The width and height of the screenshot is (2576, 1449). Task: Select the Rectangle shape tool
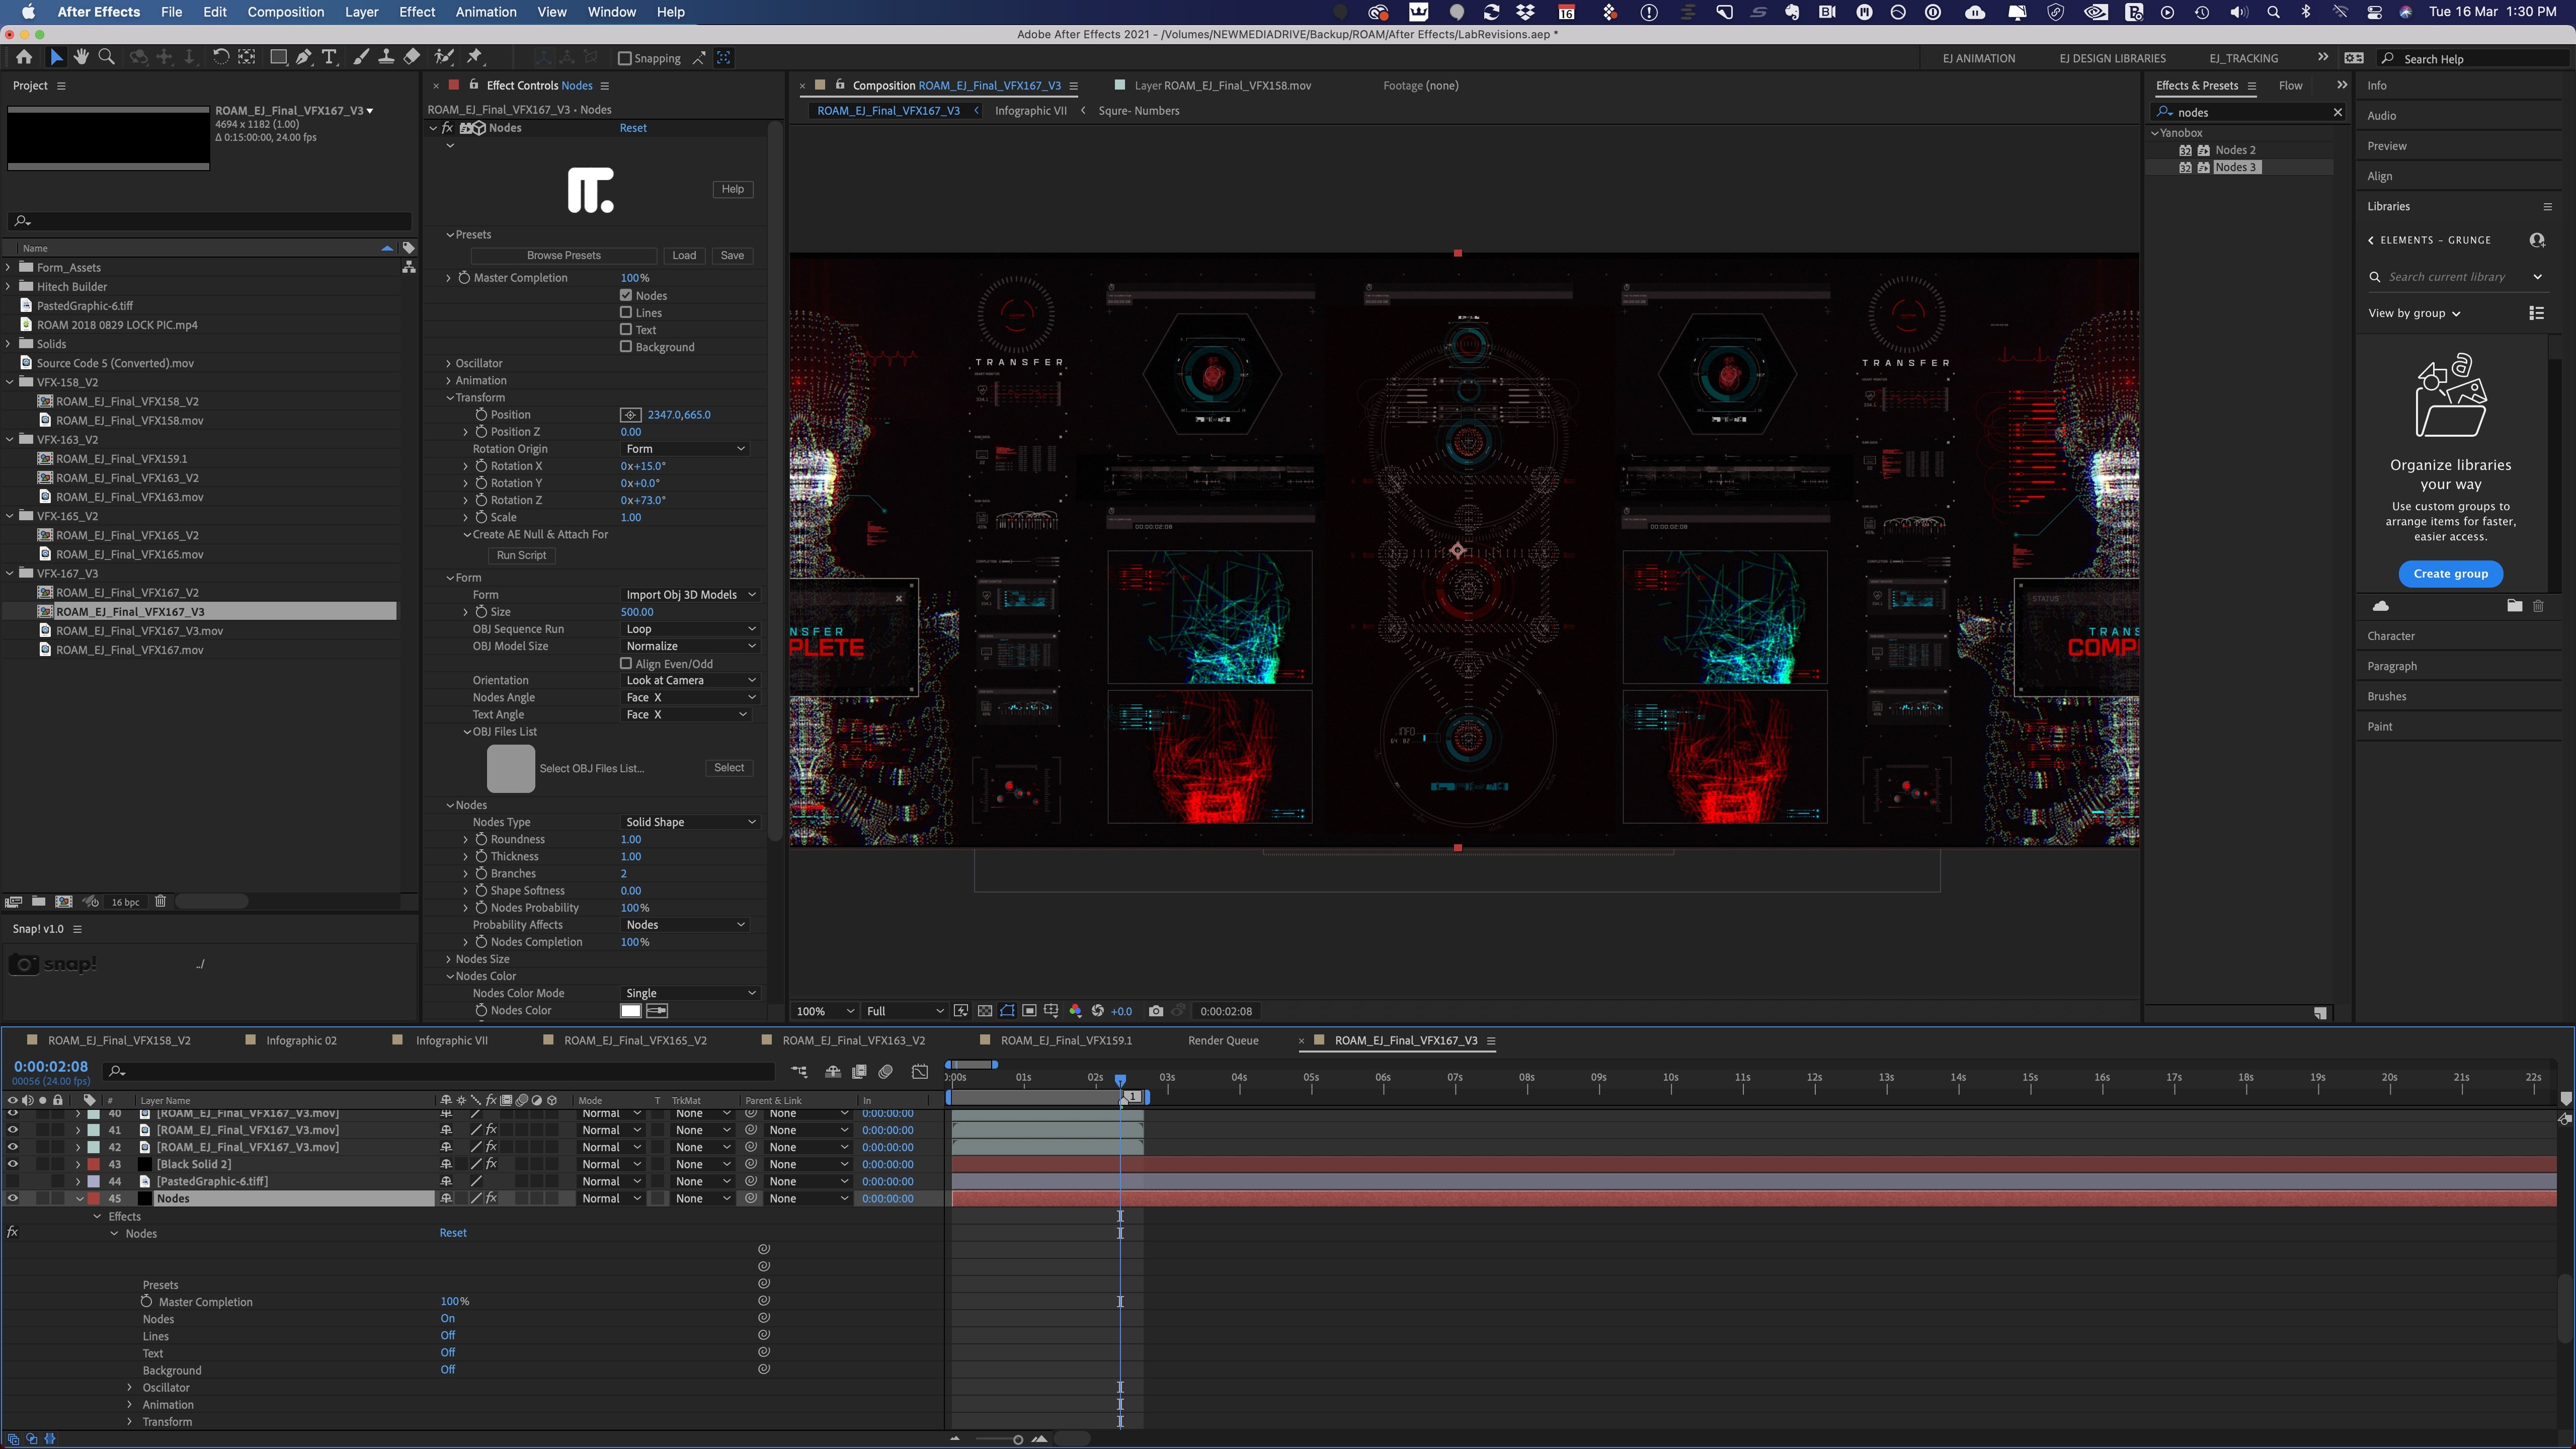[279, 57]
